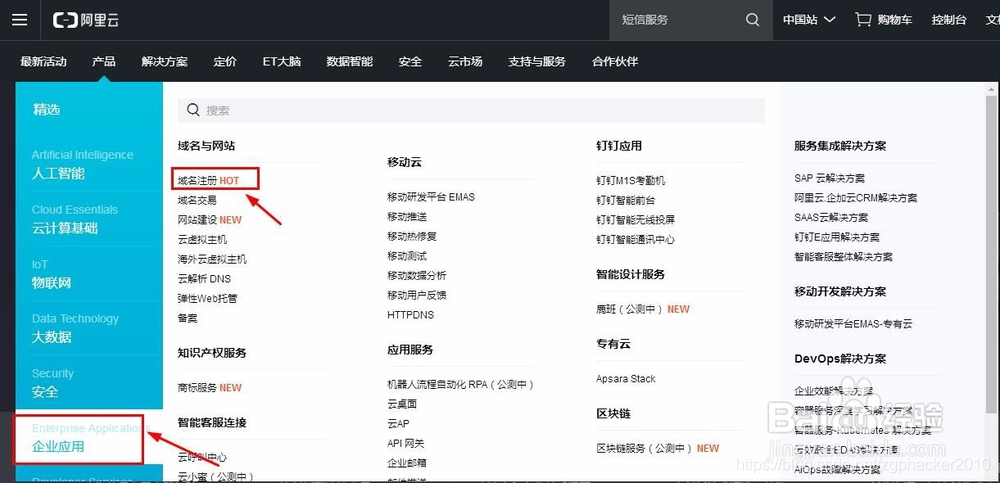Select 最新活动 in the nav bar
Screen dimensions: 1000x483
(43, 62)
